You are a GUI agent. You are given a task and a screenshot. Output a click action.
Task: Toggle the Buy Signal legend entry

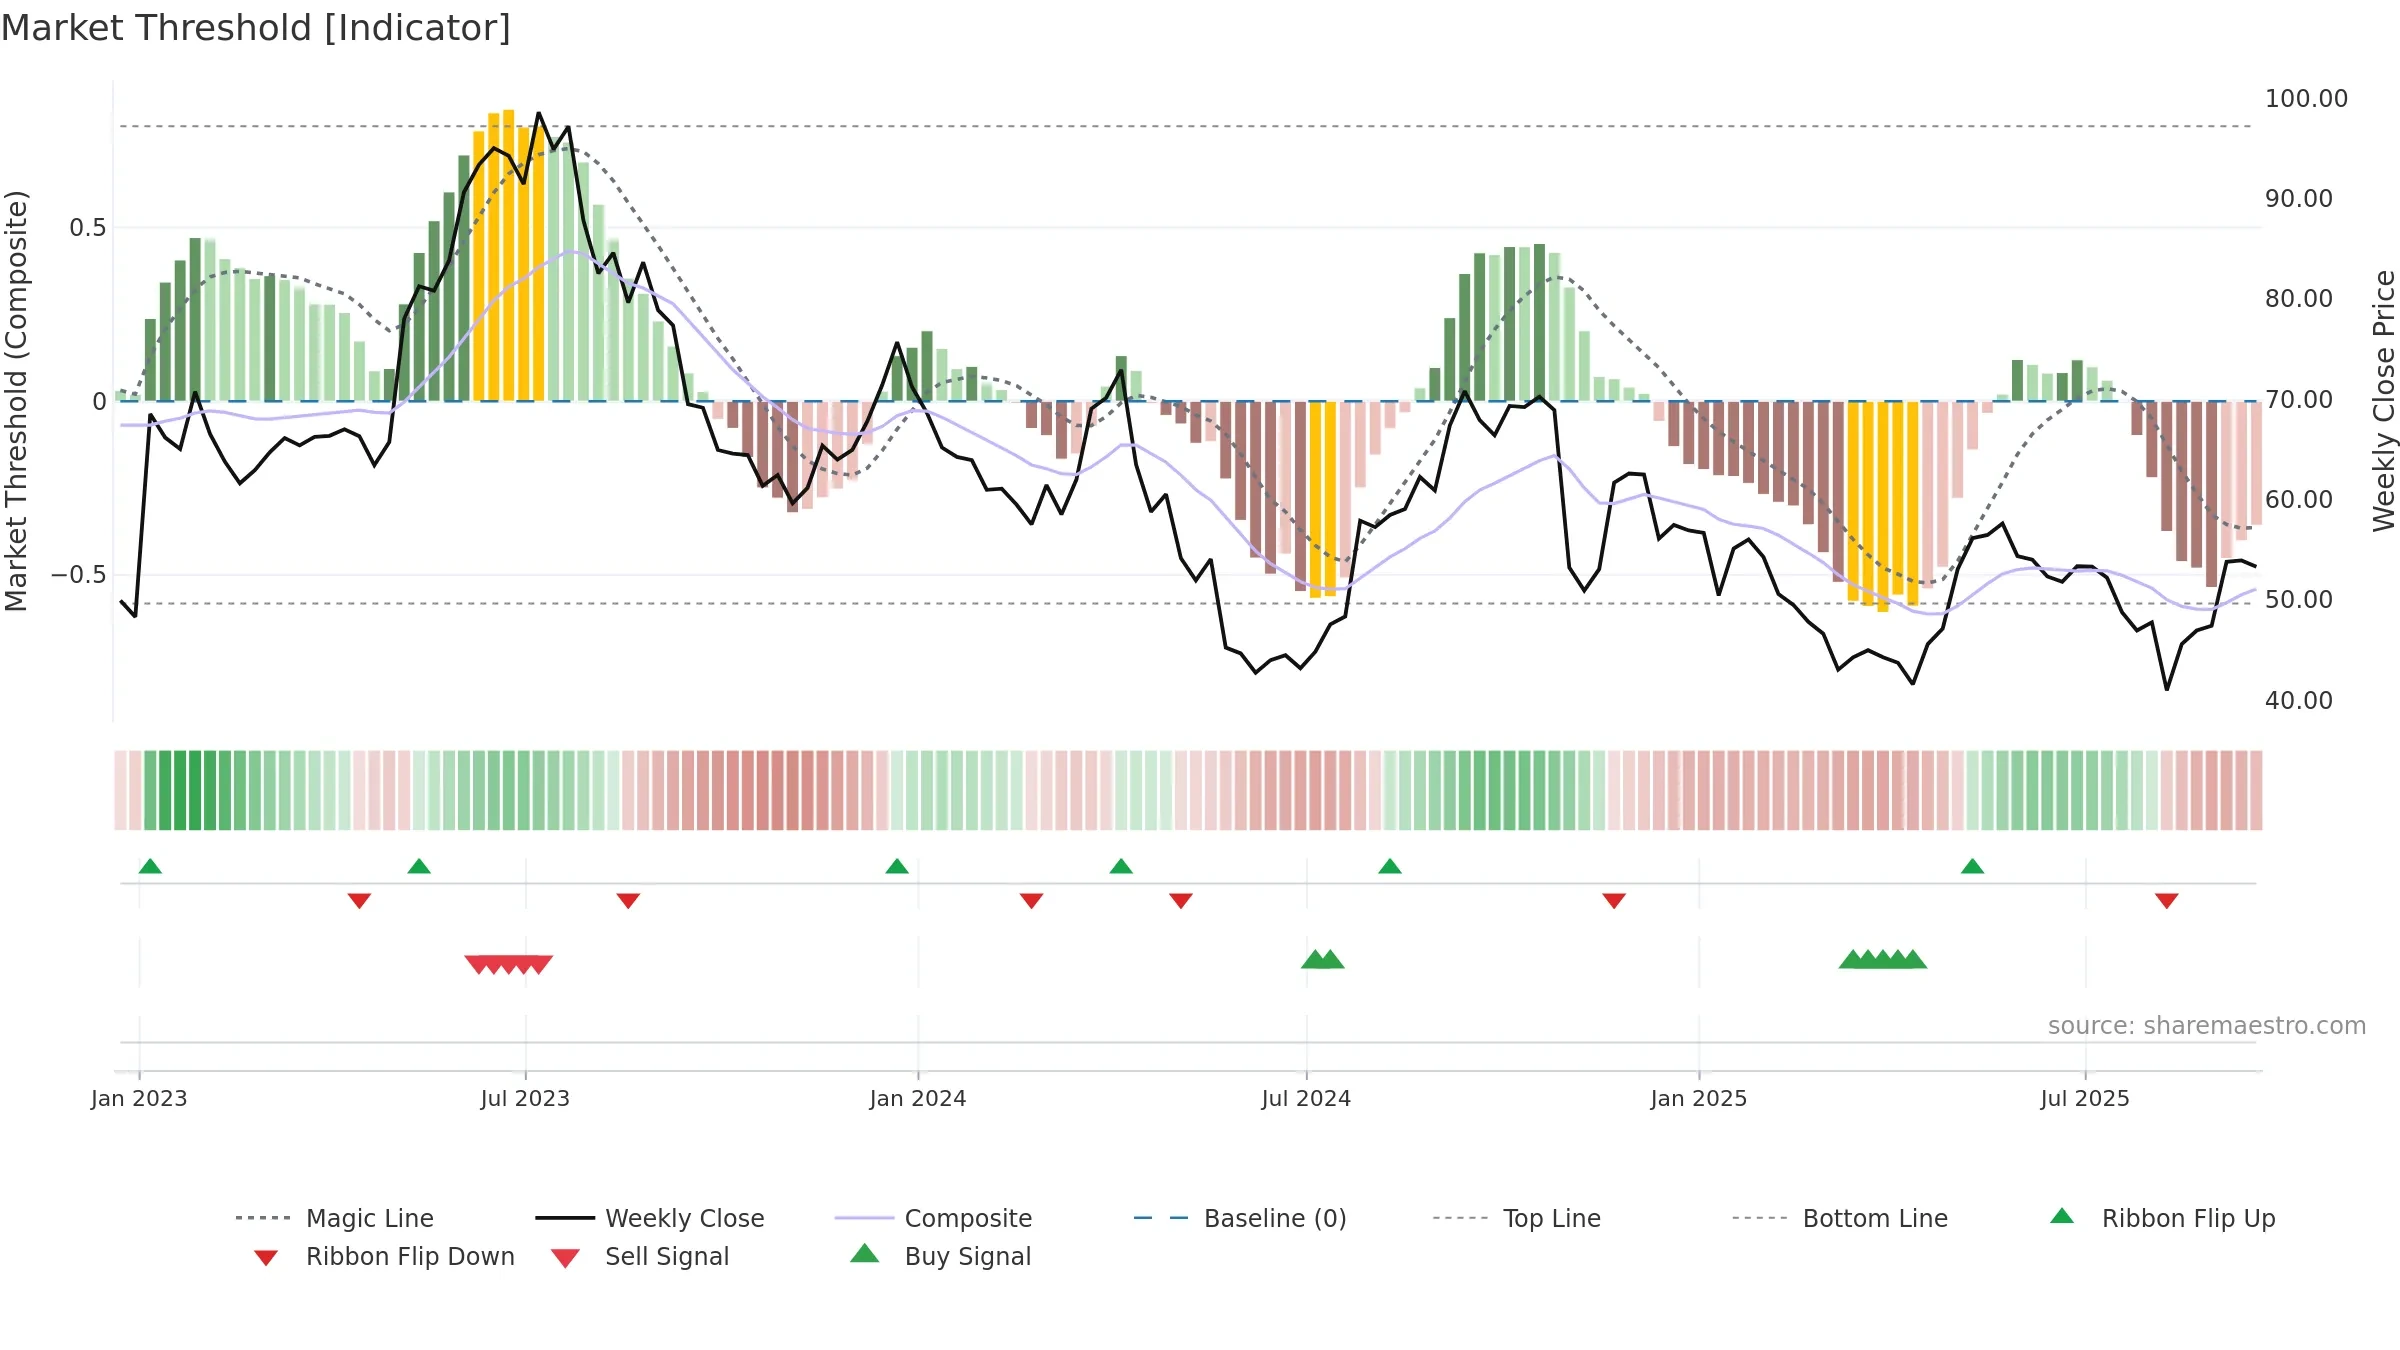(x=940, y=1256)
